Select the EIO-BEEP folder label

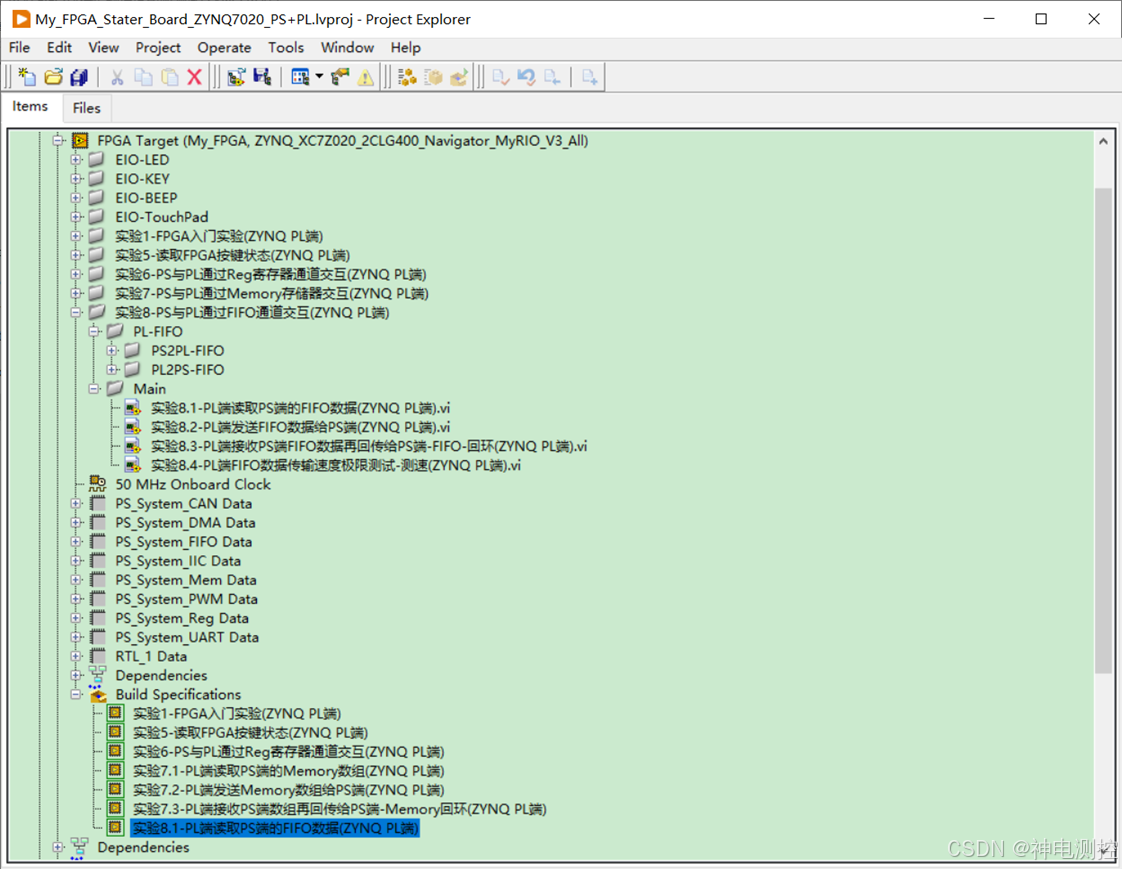tap(146, 198)
